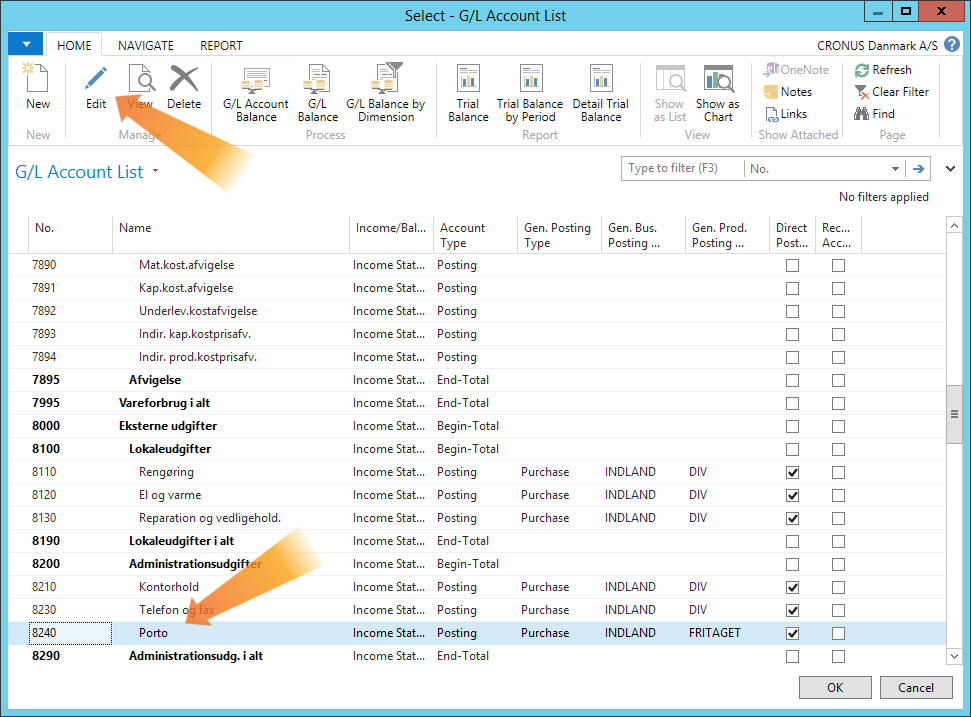Image resolution: width=971 pixels, height=717 pixels.
Task: Refresh the account list
Action: [883, 70]
